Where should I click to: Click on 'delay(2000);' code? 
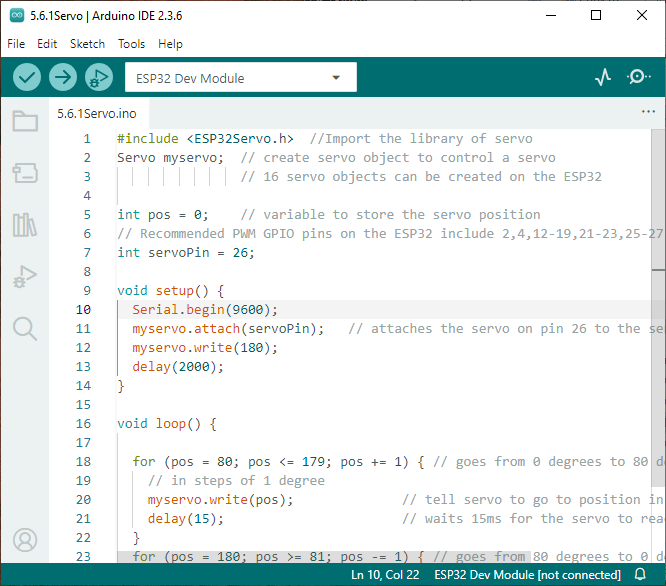tap(178, 366)
